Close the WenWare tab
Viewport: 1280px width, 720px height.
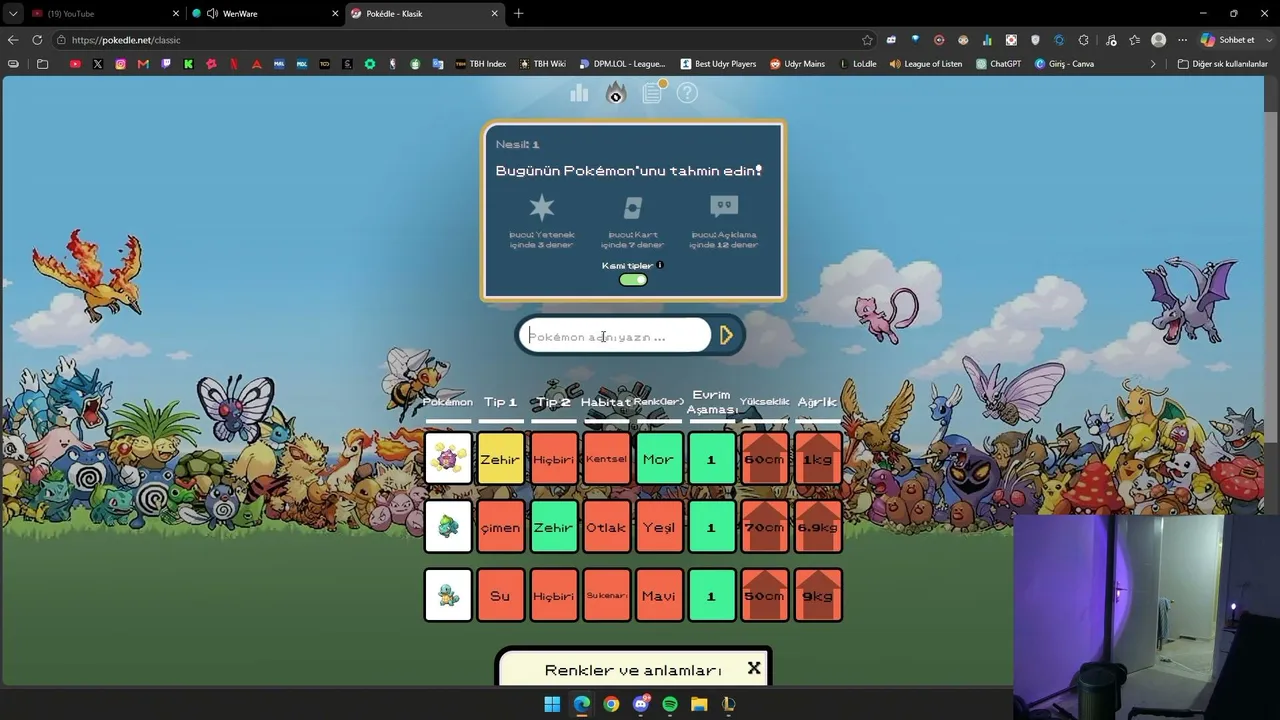coord(335,14)
